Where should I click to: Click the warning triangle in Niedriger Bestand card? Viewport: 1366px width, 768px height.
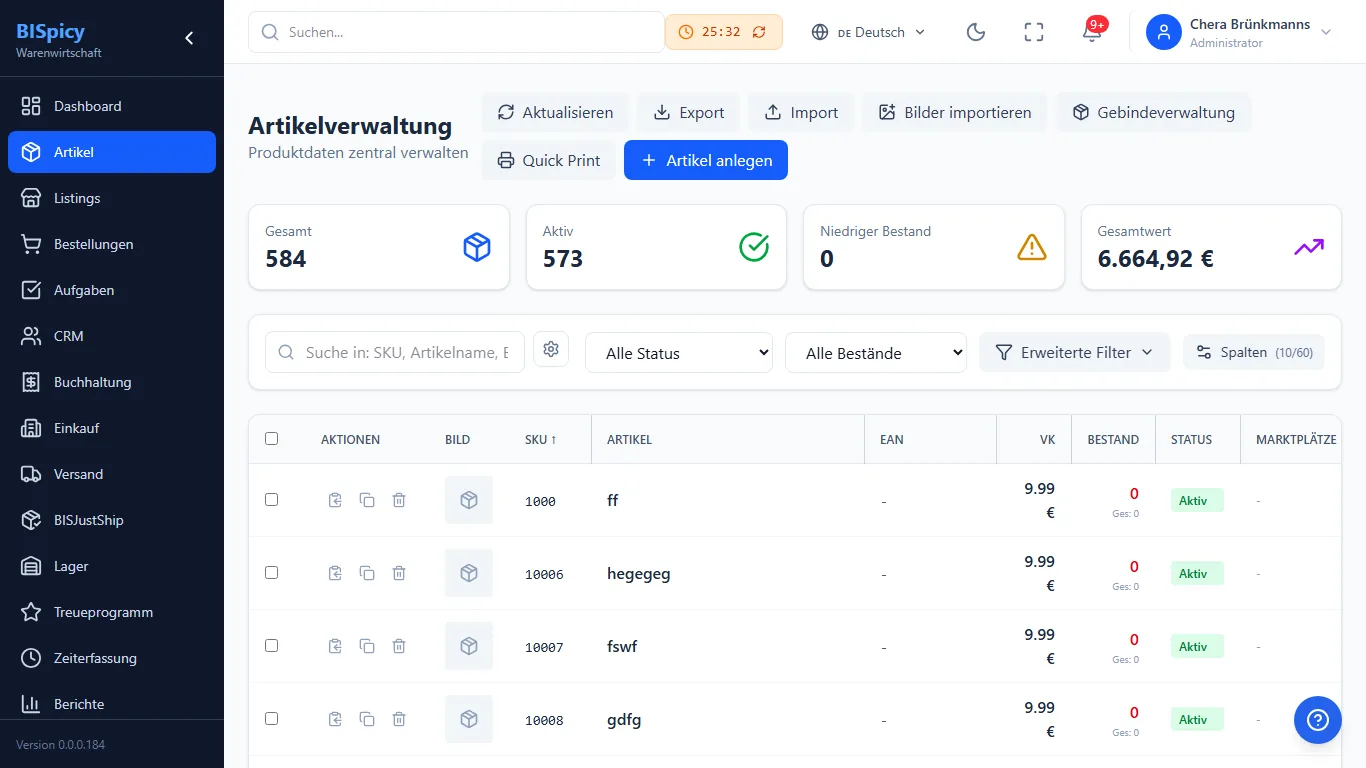point(1032,247)
